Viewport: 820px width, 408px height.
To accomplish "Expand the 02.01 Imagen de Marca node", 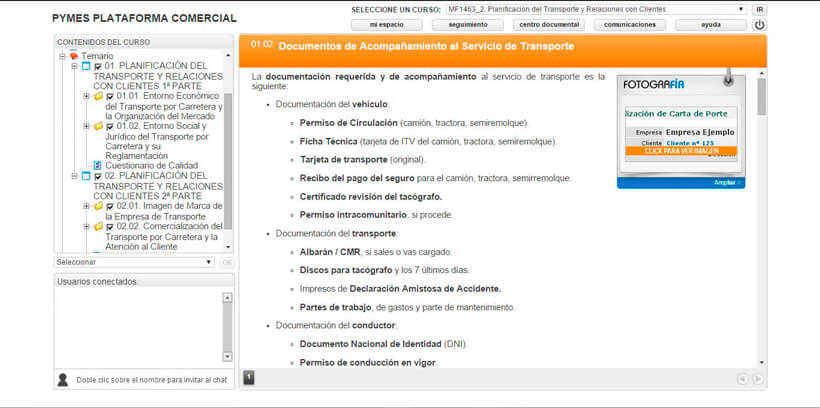I will point(86,206).
